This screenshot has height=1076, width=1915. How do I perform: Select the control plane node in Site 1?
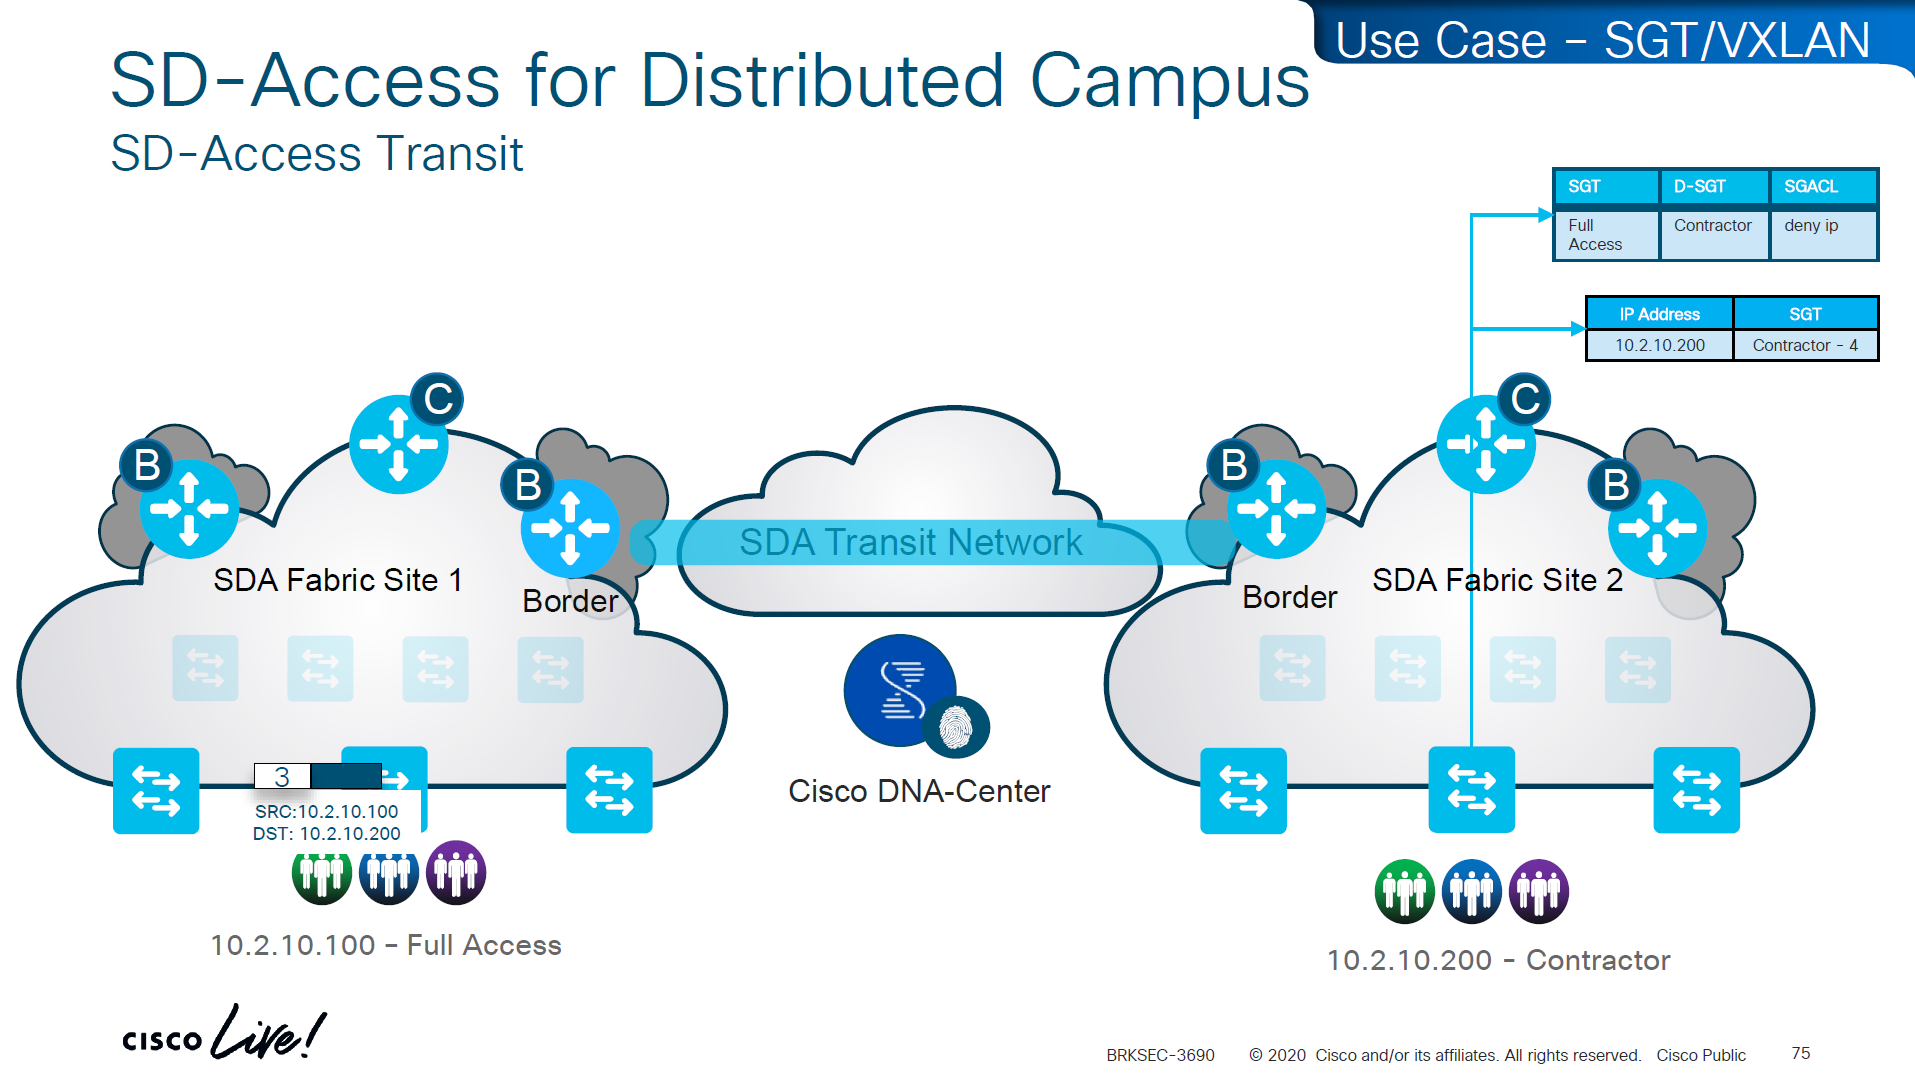(399, 444)
